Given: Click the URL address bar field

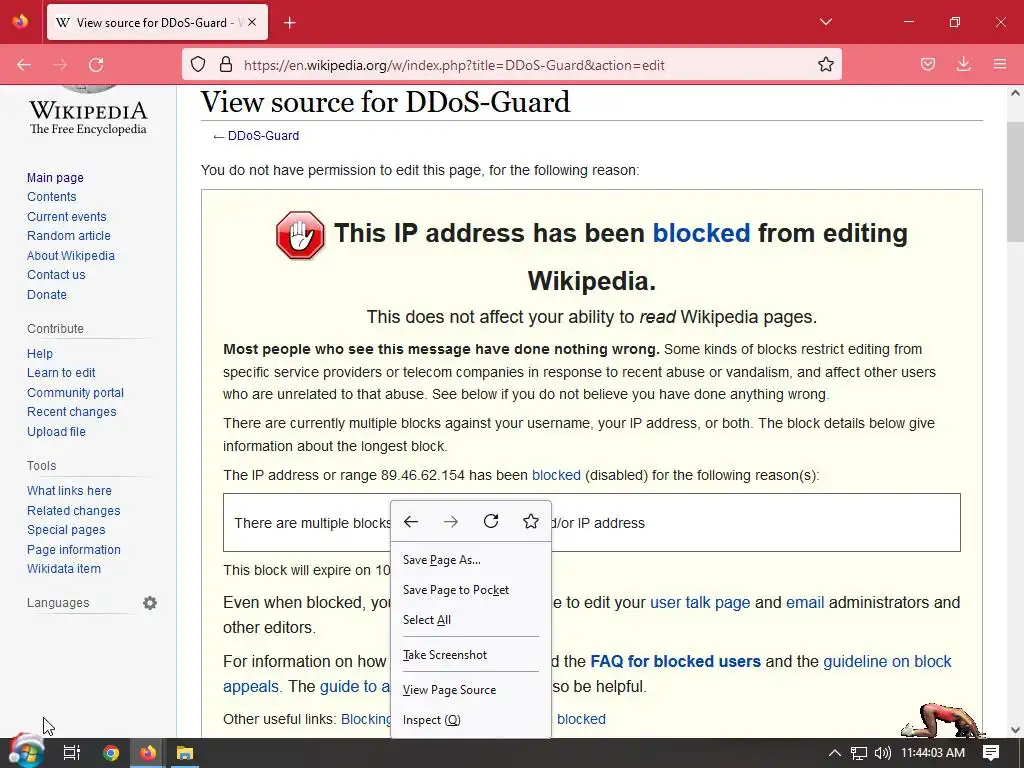Looking at the screenshot, I should click(511, 65).
